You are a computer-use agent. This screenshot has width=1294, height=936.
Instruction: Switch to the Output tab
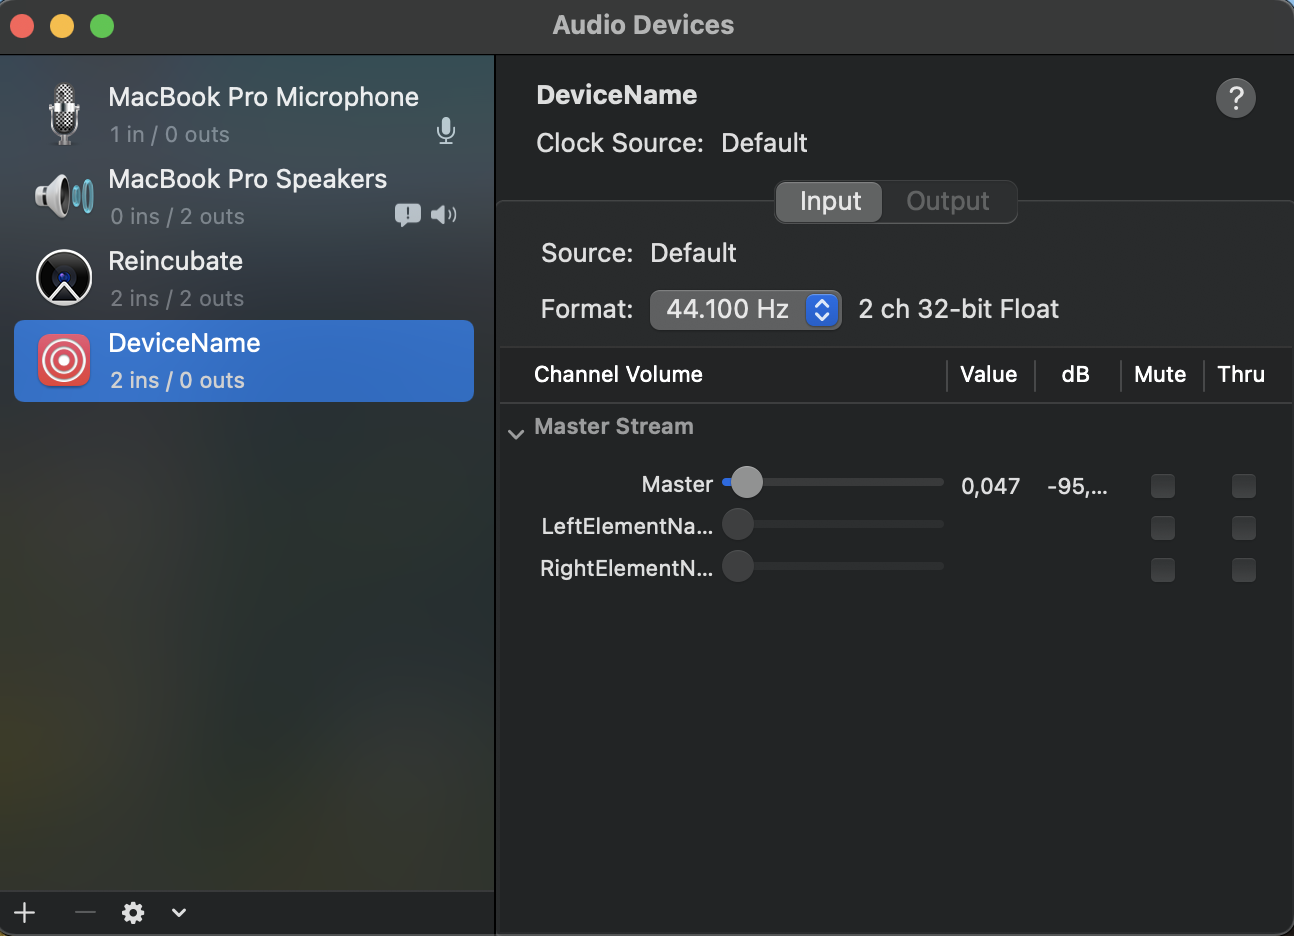[x=947, y=202]
